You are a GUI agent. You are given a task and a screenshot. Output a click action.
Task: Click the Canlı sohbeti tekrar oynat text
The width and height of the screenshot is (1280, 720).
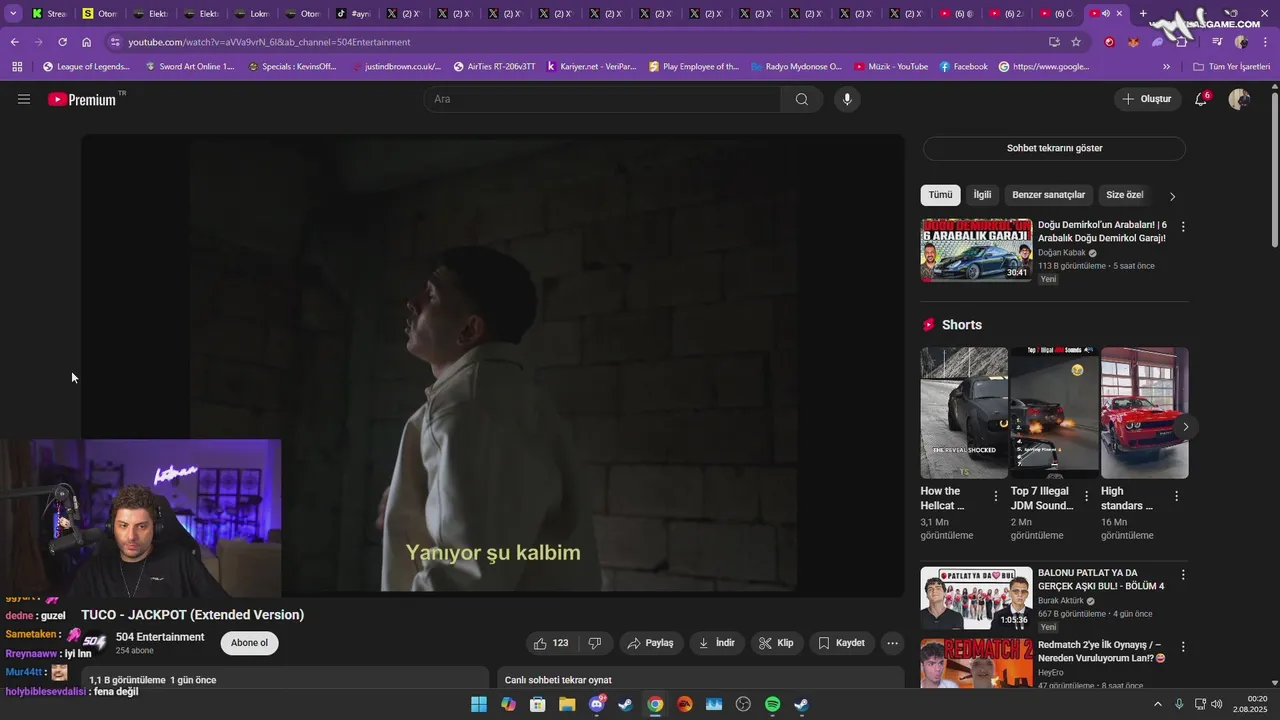pyautogui.click(x=558, y=680)
